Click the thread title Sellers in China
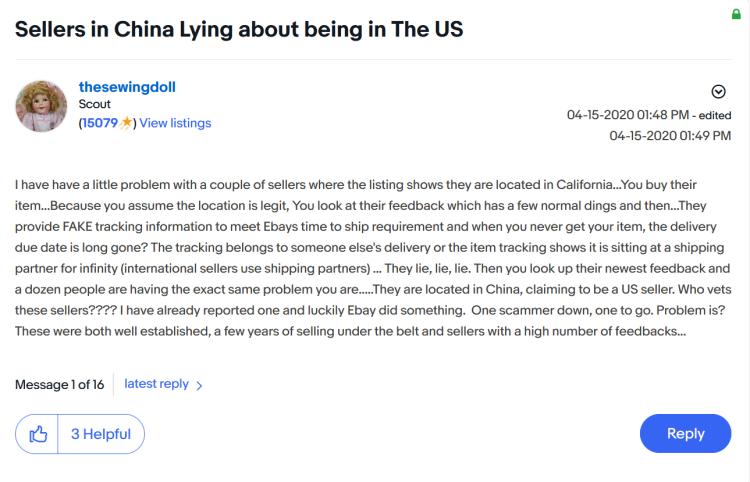 [239, 29]
